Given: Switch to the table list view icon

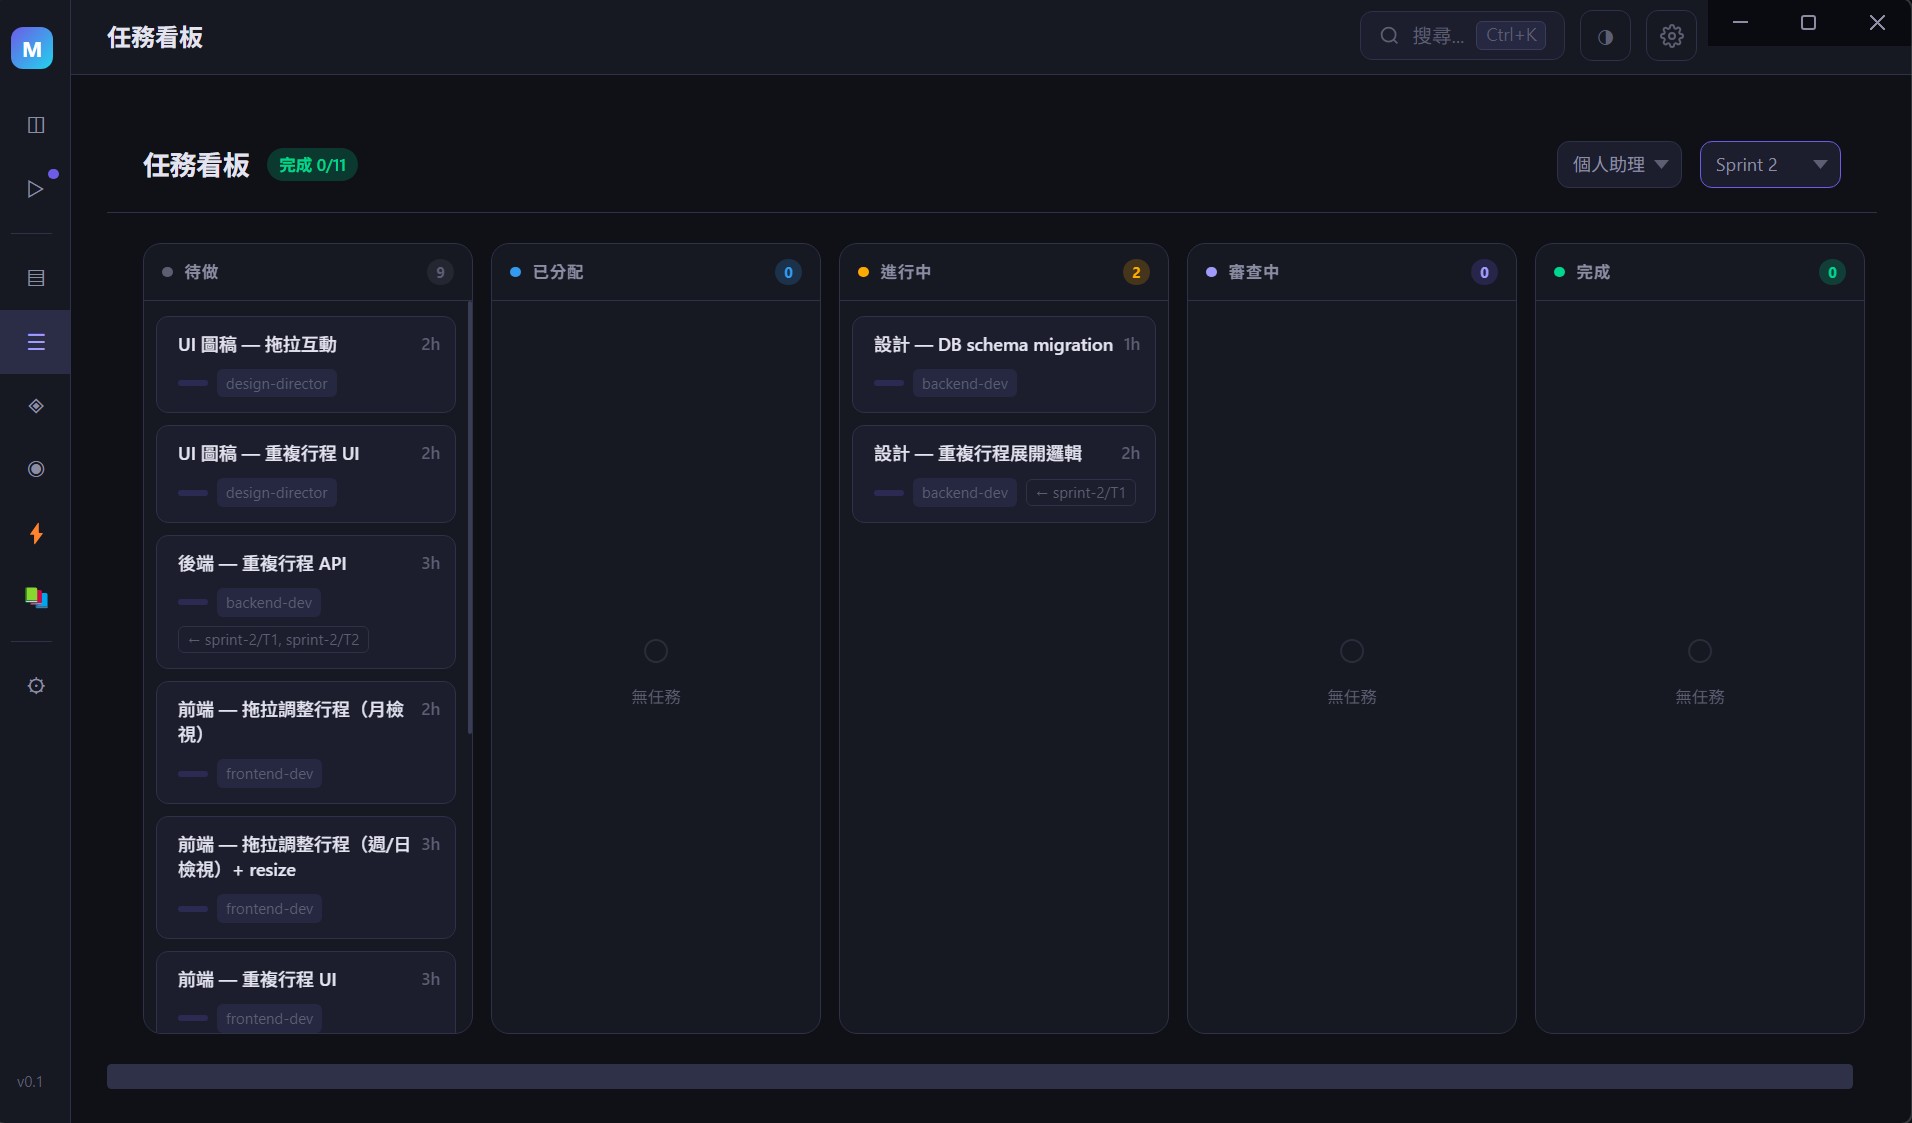Looking at the screenshot, I should [x=36, y=277].
